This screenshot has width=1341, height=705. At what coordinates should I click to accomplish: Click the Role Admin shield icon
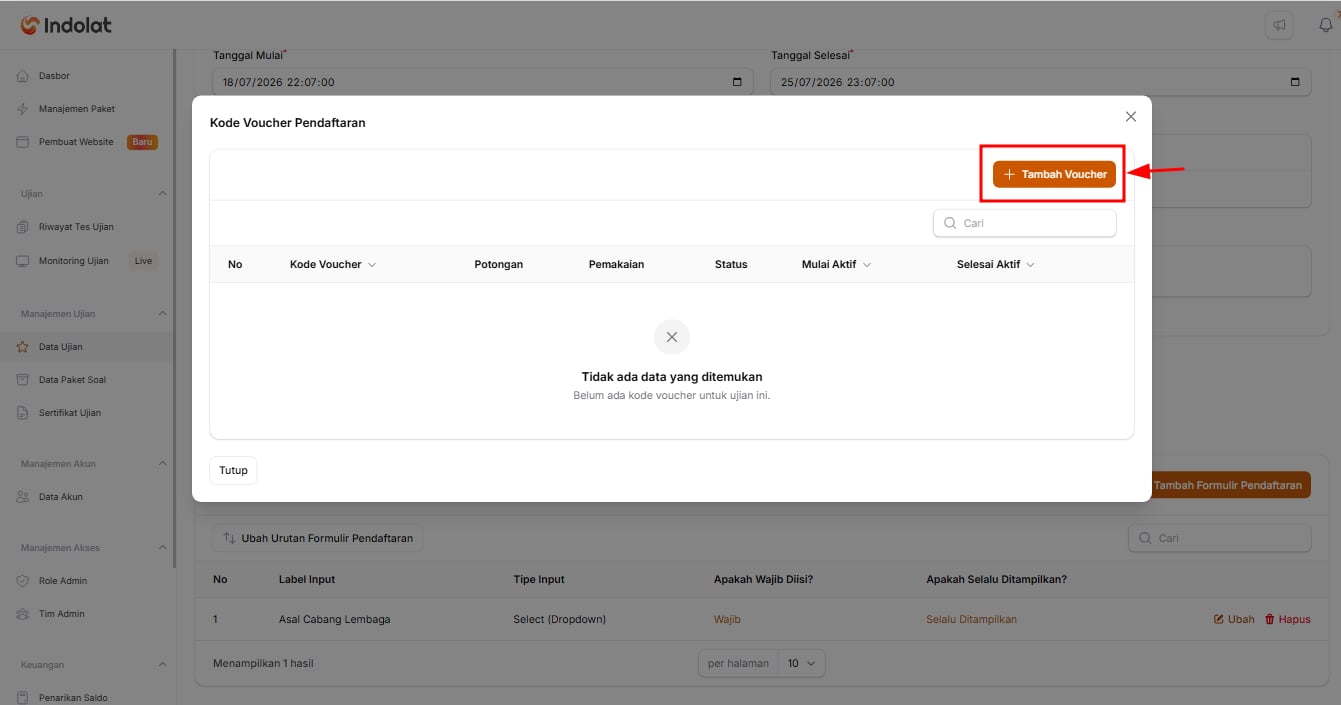click(22, 581)
